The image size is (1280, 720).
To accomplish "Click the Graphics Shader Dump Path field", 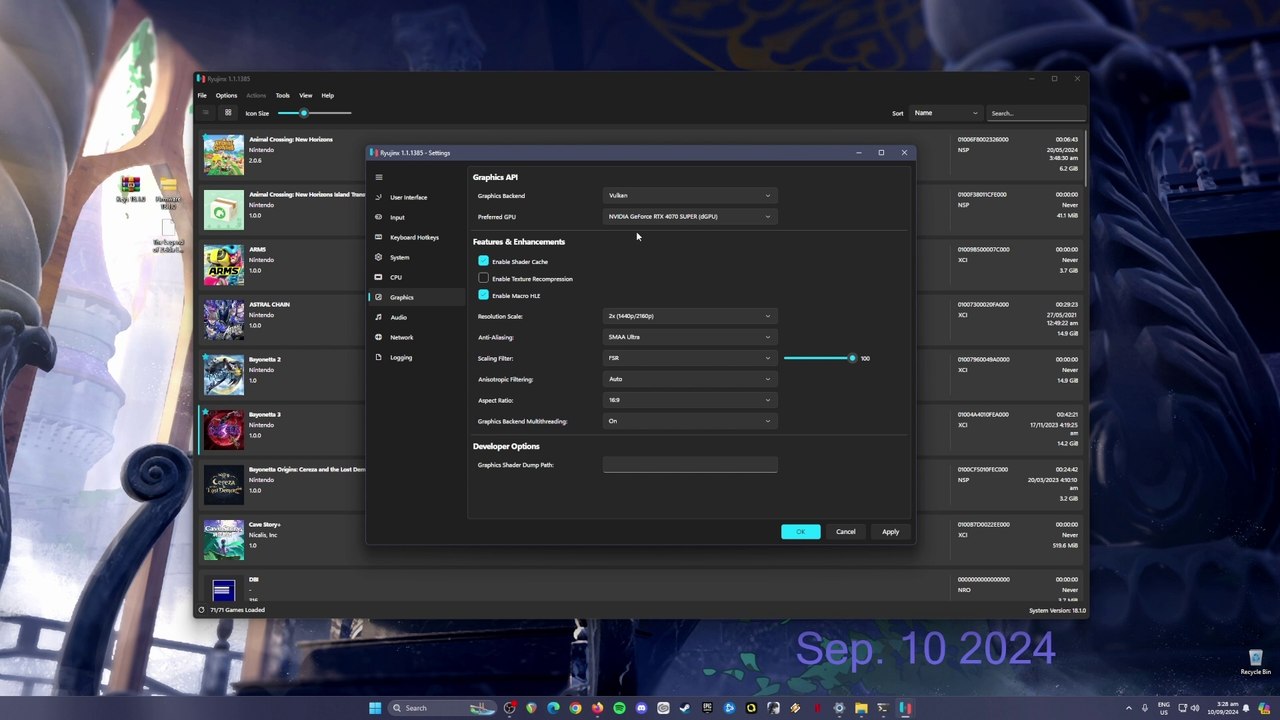I will (690, 465).
